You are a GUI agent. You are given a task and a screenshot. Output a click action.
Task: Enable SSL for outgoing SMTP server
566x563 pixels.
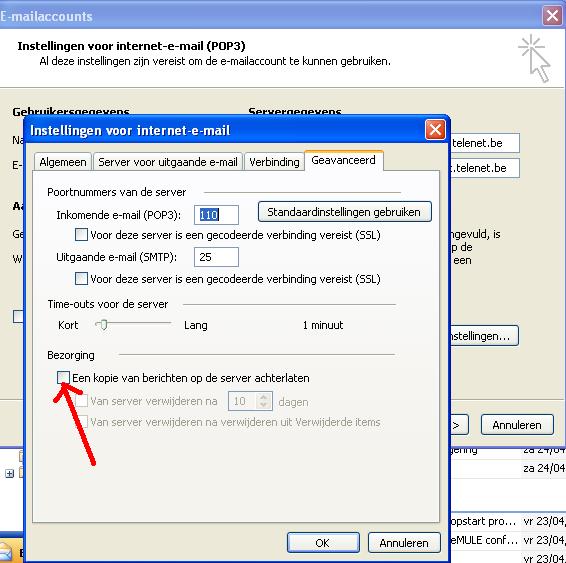(81, 279)
